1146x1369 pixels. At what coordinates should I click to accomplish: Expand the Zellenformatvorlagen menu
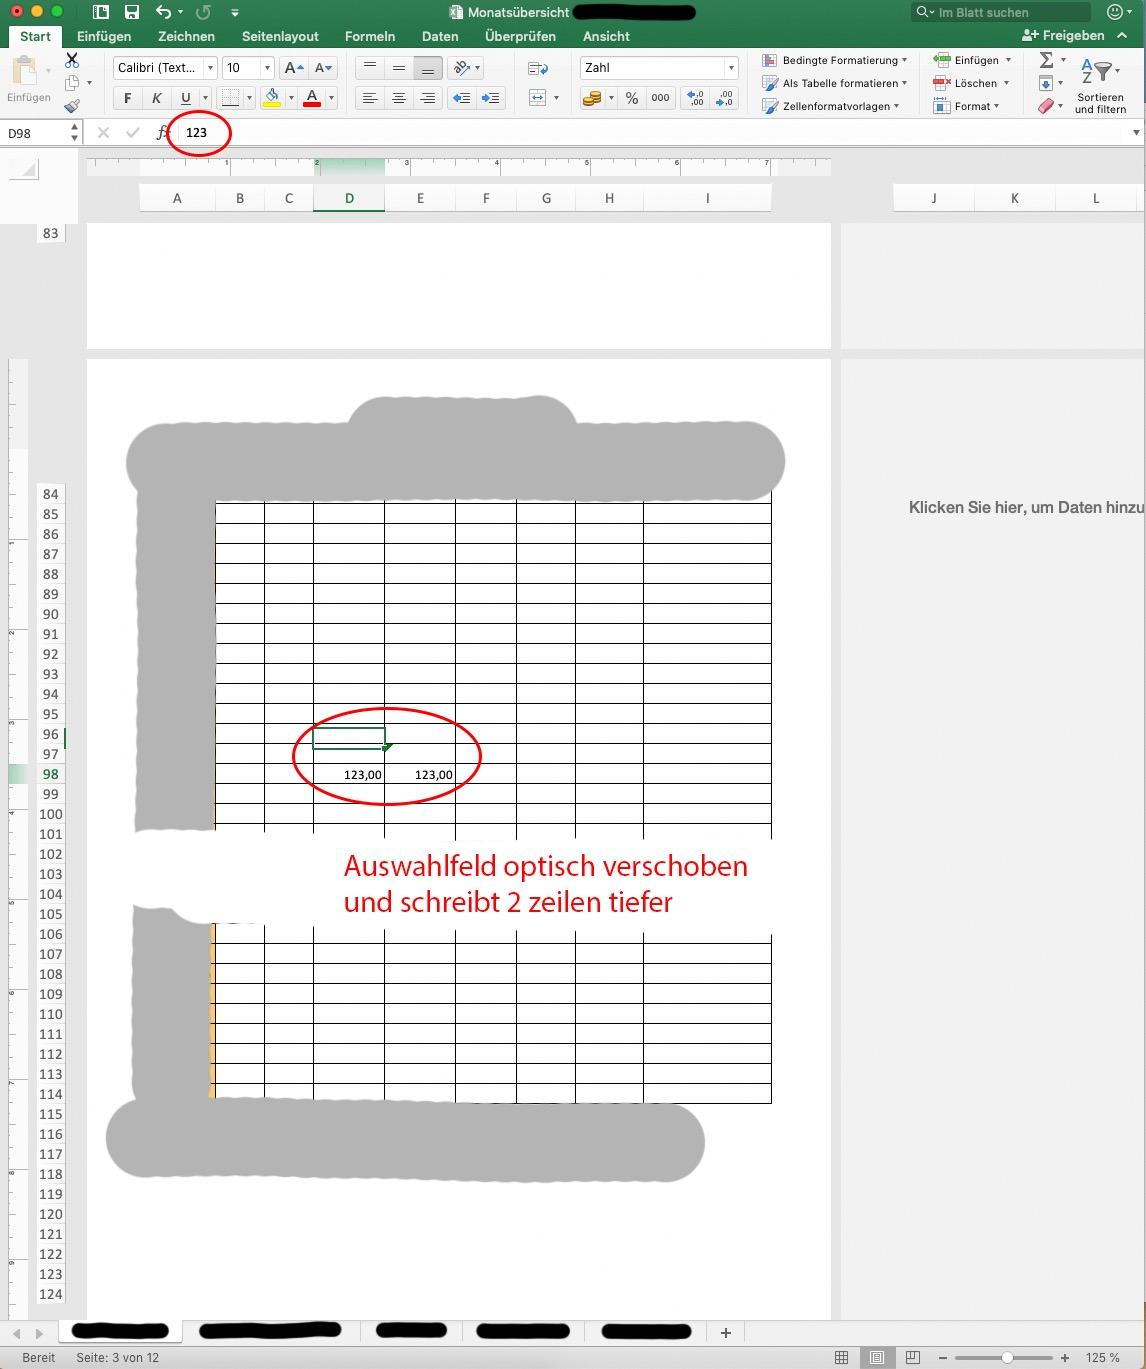(831, 106)
